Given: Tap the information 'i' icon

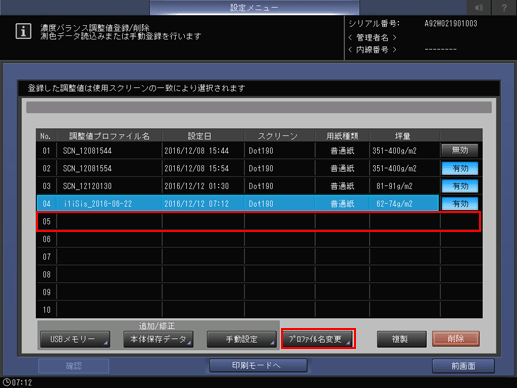Looking at the screenshot, I should coord(23,31).
